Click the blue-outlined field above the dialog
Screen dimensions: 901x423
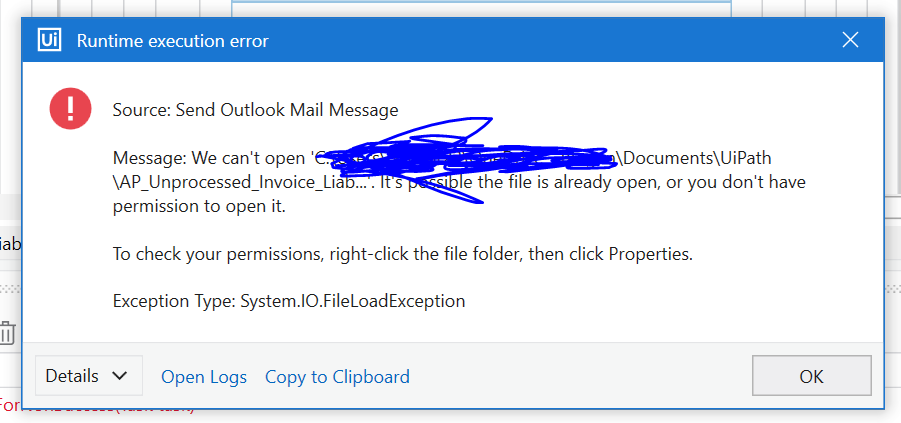[482, 8]
